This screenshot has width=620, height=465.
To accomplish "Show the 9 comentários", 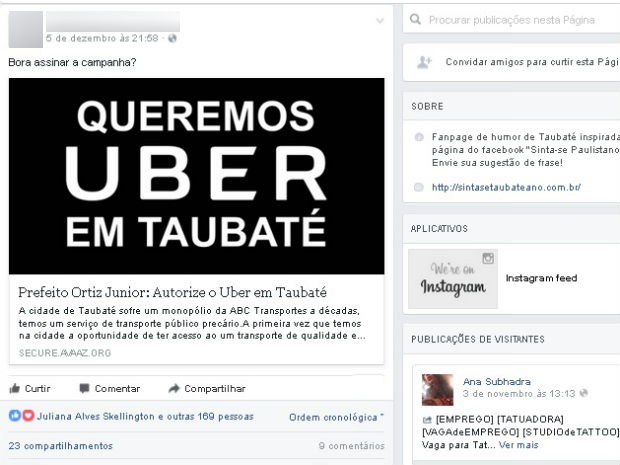I will coord(352,446).
